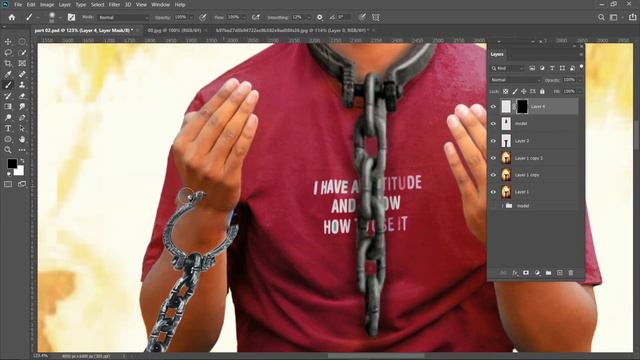Hide Layer 4 visibility eye

coord(493,107)
